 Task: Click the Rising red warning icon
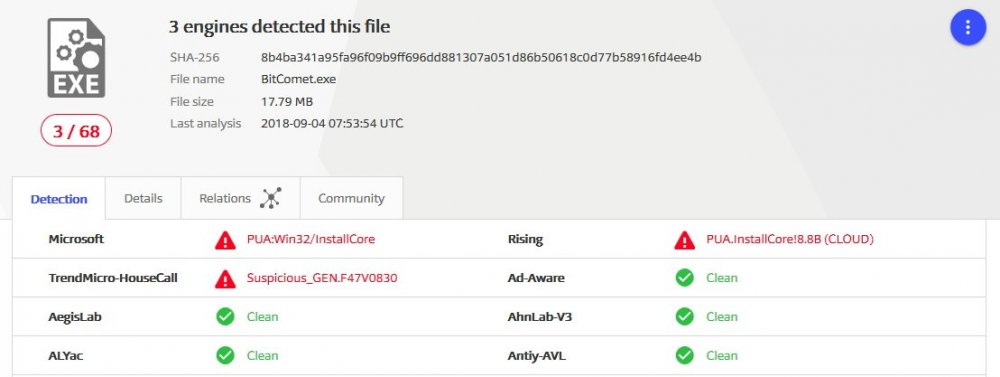[684, 240]
